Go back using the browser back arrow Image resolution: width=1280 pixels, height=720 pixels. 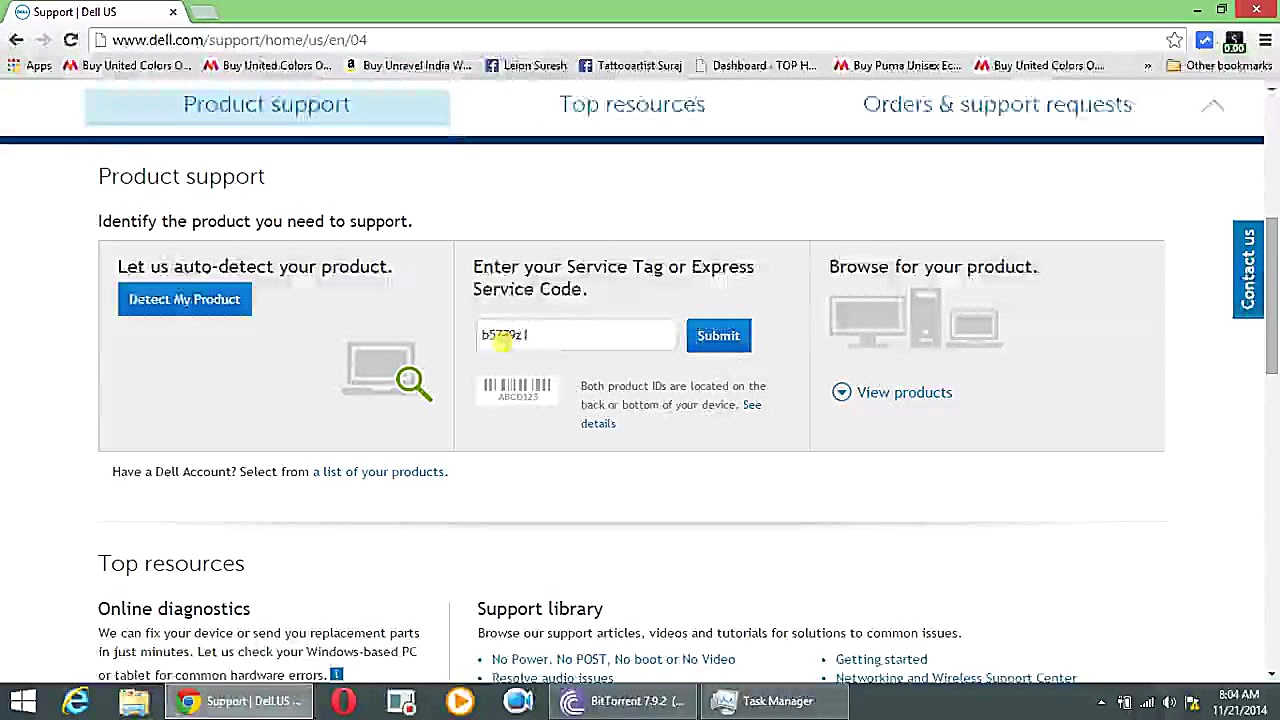click(15, 40)
